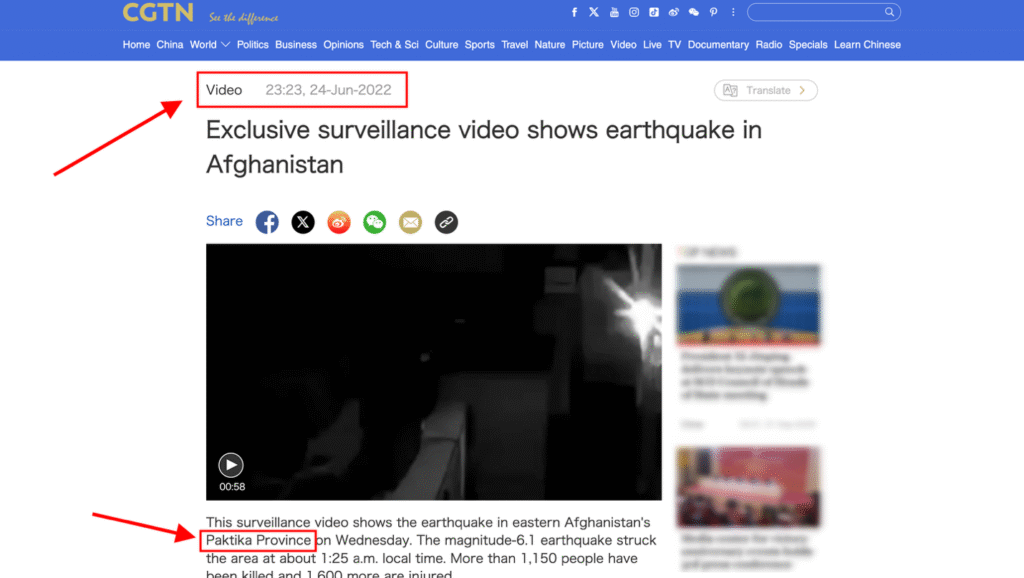Open the Politics menu item
This screenshot has height=578, width=1024.
252,44
